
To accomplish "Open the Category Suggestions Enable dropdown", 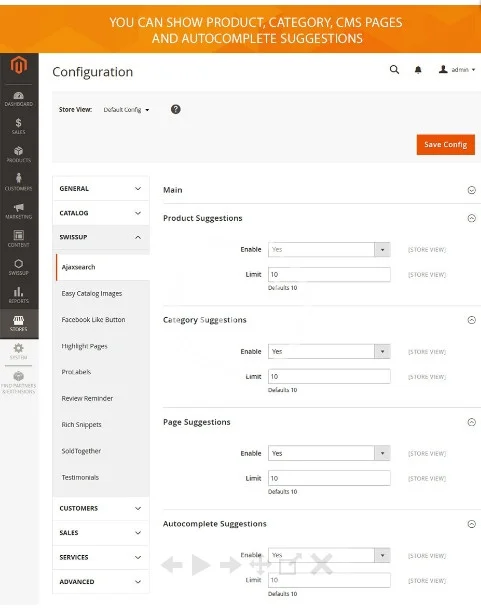I will coord(329,351).
